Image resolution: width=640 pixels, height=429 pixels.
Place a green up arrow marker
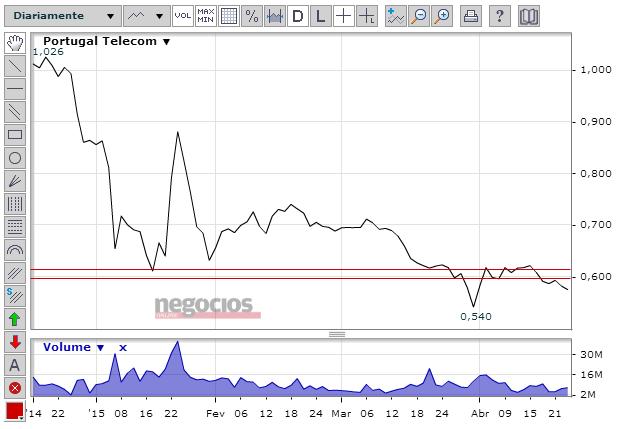15,319
